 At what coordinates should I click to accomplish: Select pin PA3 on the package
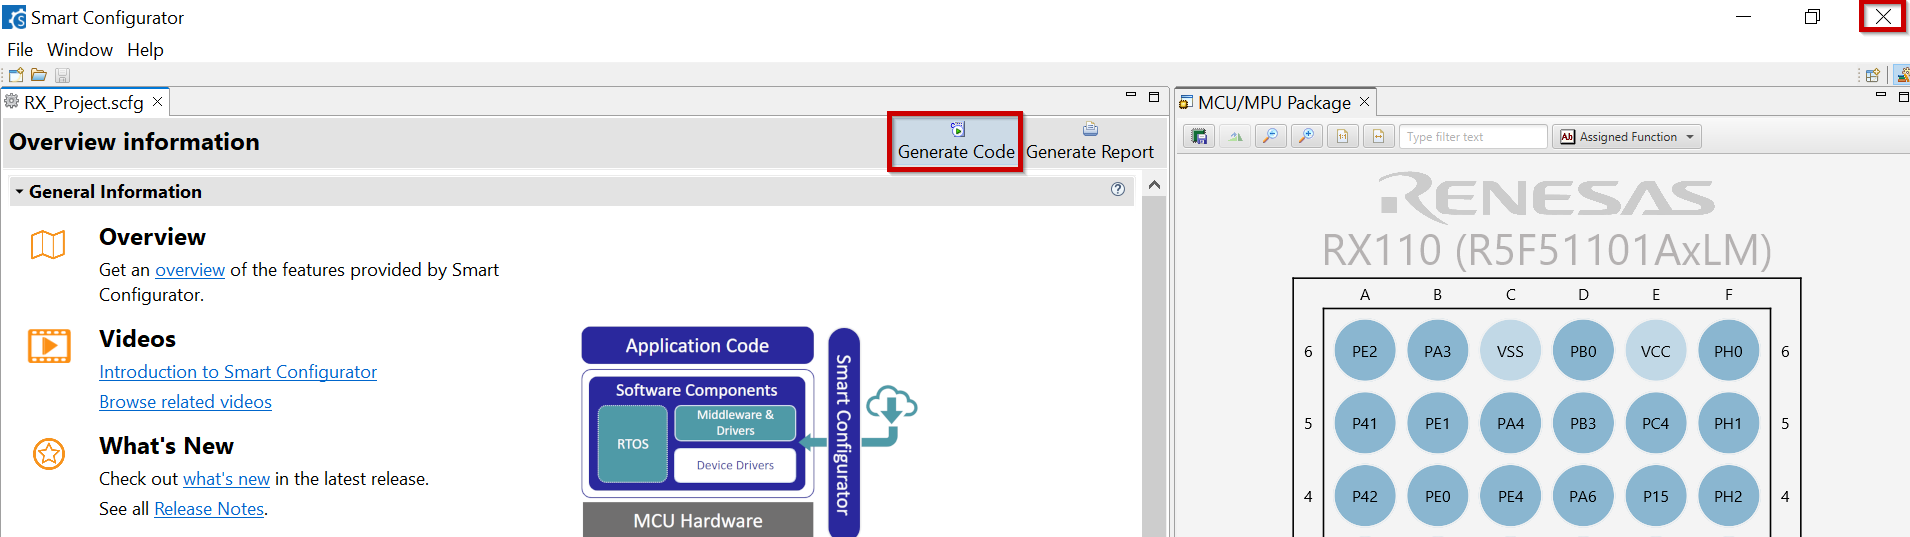pos(1437,351)
